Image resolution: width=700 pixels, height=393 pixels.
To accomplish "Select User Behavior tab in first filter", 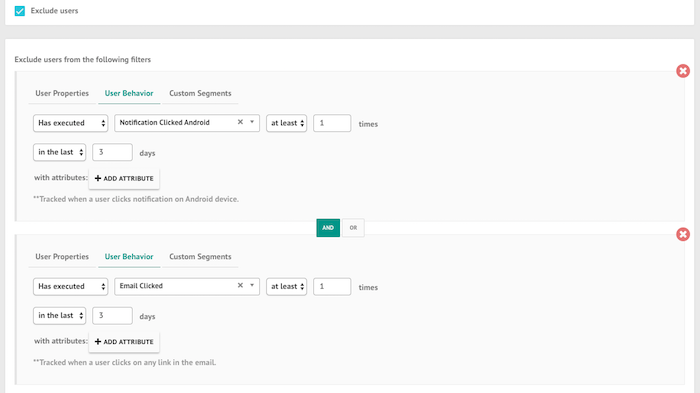I will [129, 93].
